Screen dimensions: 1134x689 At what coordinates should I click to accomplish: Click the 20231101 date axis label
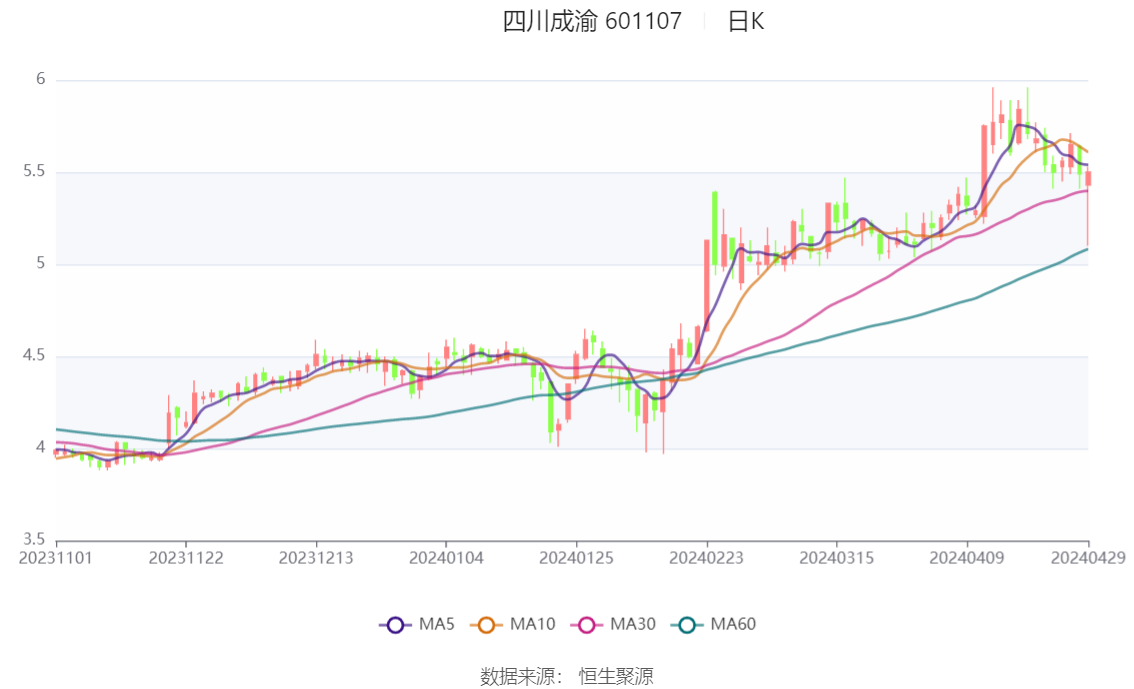56,558
